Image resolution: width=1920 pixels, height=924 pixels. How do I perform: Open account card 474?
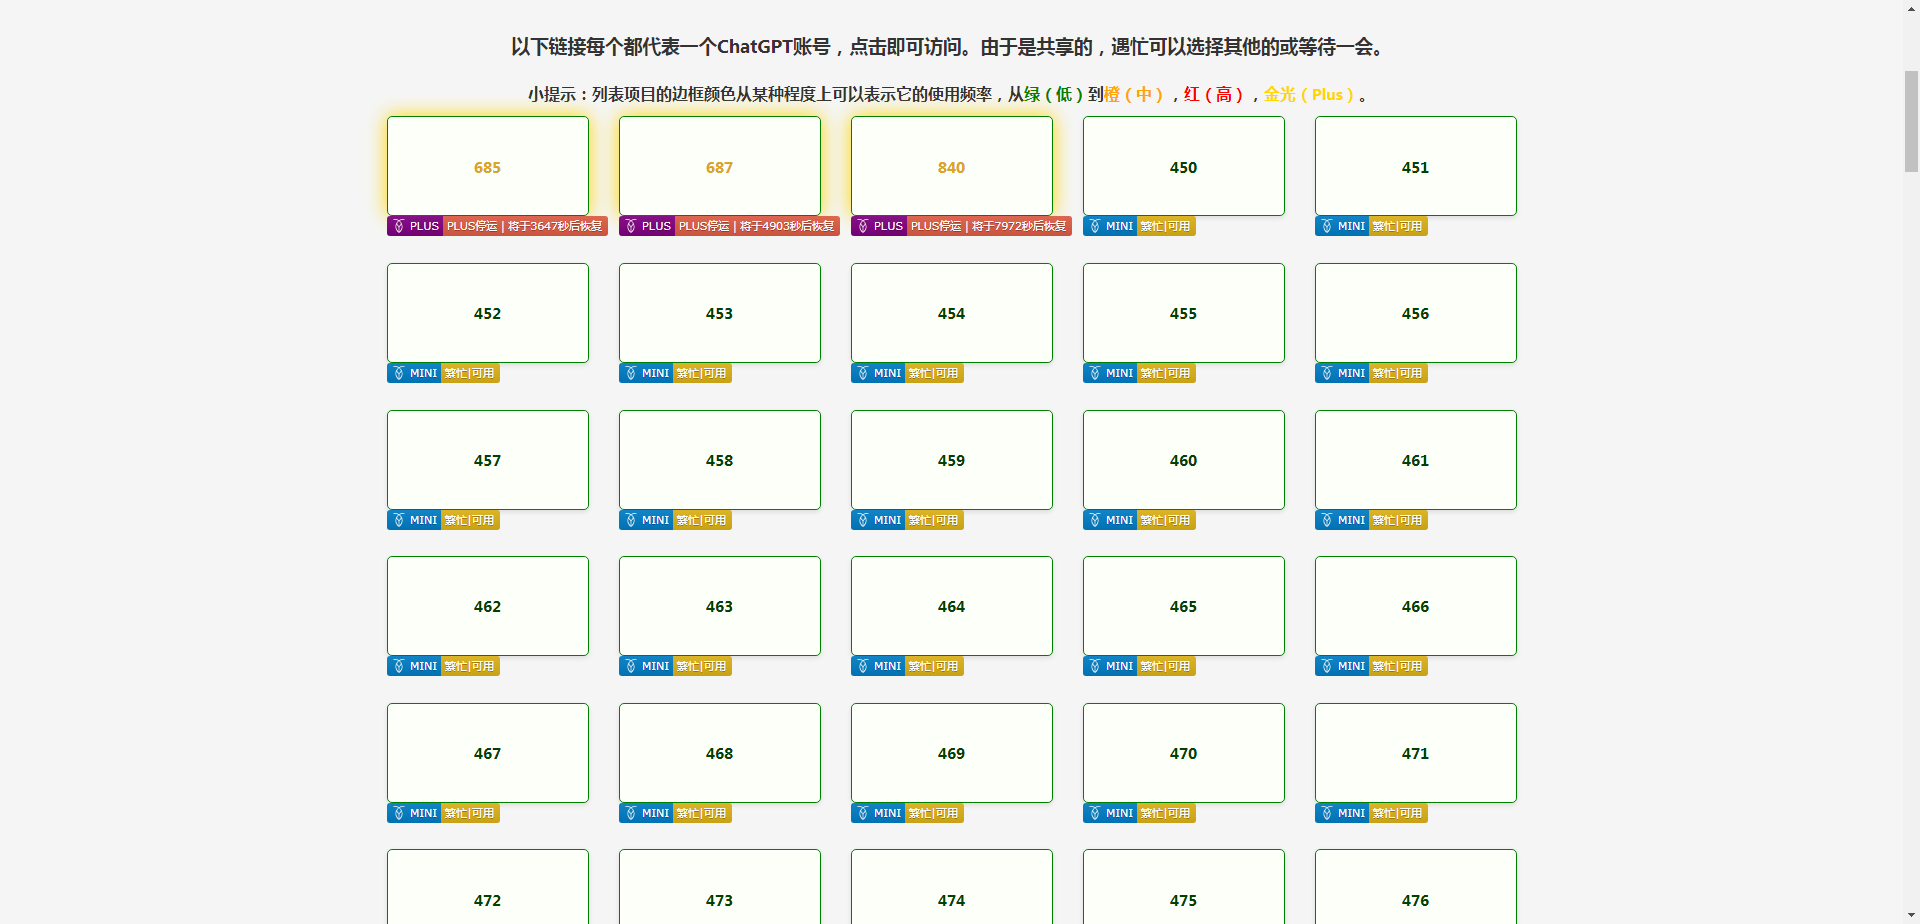click(952, 887)
